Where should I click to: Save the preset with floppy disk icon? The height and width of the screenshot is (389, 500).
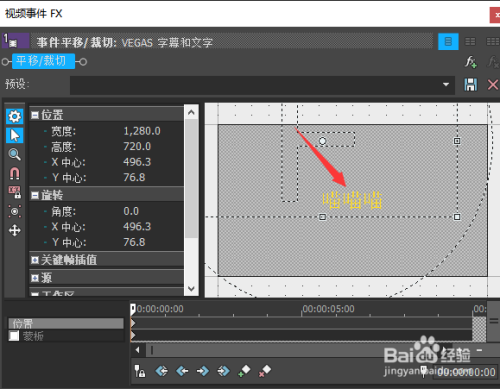[471, 85]
